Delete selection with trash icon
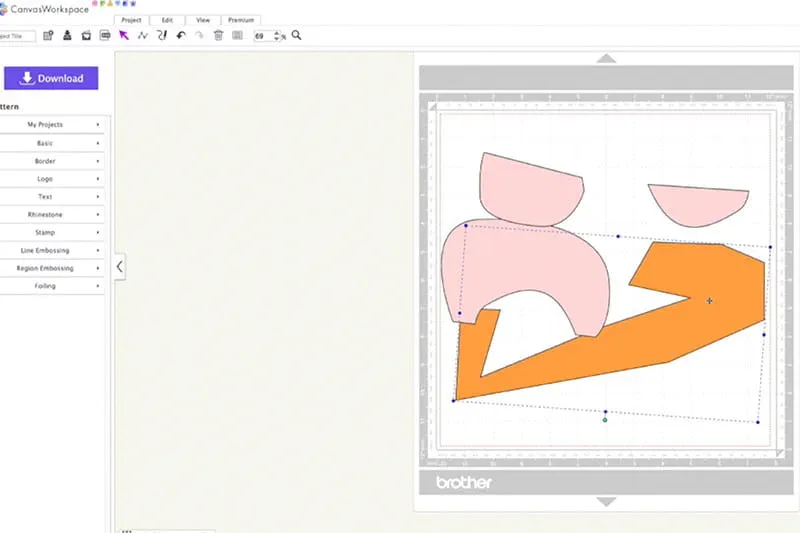The width and height of the screenshot is (800, 533). click(218, 35)
